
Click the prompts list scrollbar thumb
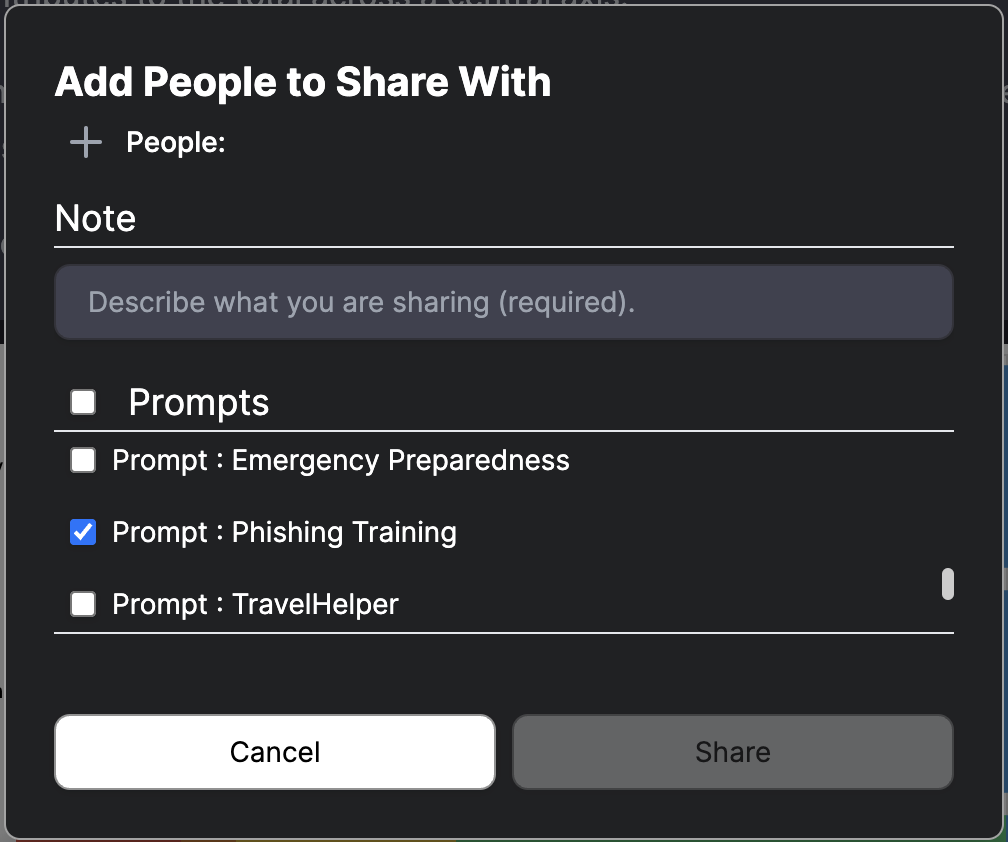pyautogui.click(x=948, y=584)
